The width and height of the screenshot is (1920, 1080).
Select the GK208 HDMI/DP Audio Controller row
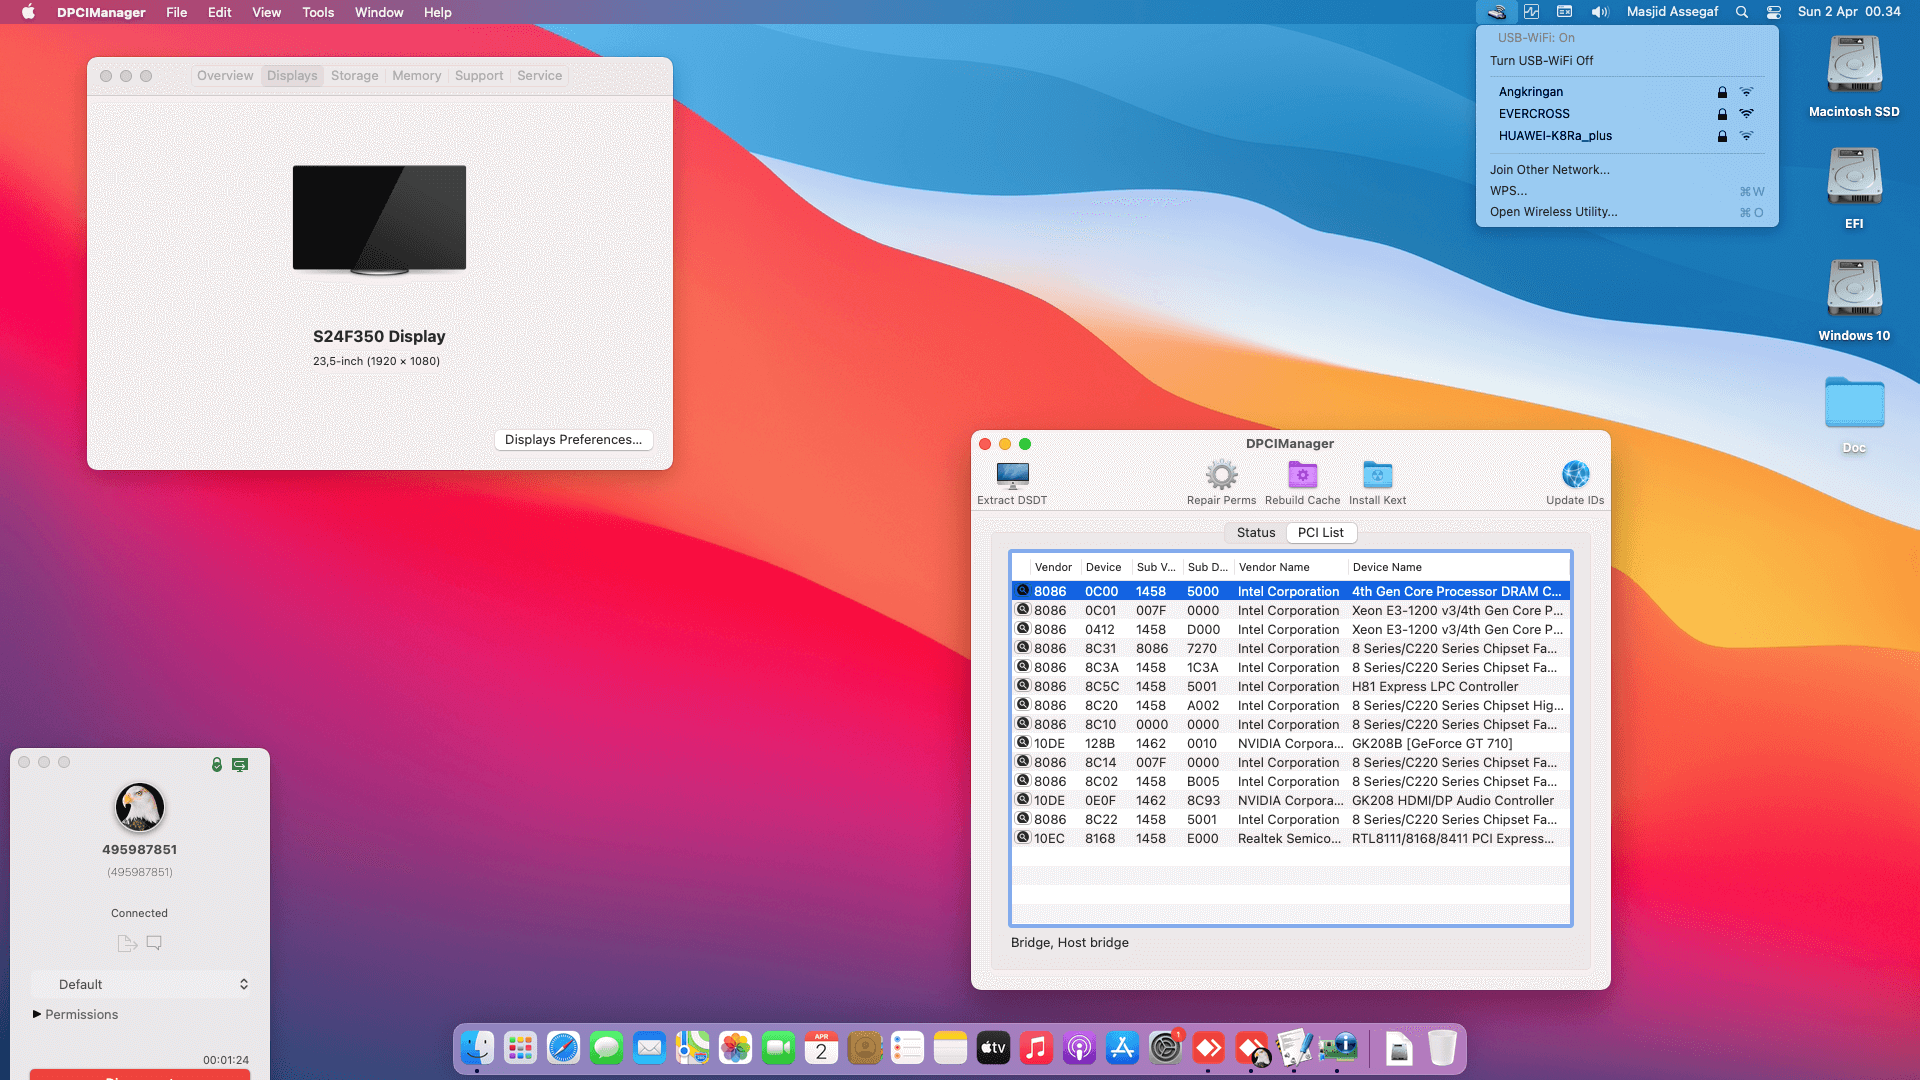(x=1291, y=801)
